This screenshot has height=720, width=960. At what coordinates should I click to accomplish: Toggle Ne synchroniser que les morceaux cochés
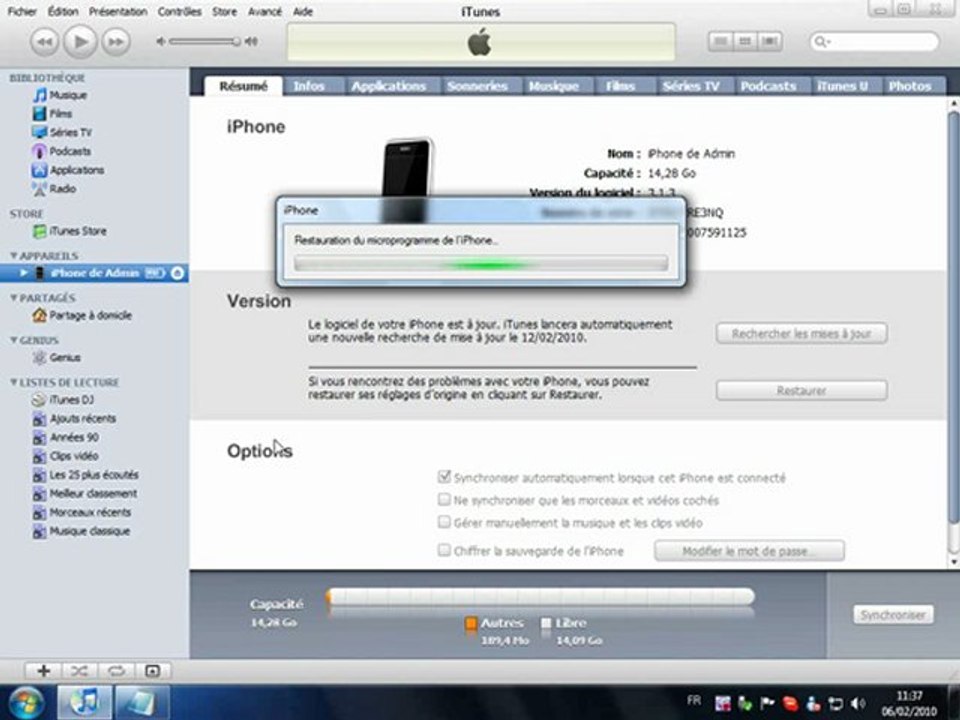pyautogui.click(x=444, y=500)
